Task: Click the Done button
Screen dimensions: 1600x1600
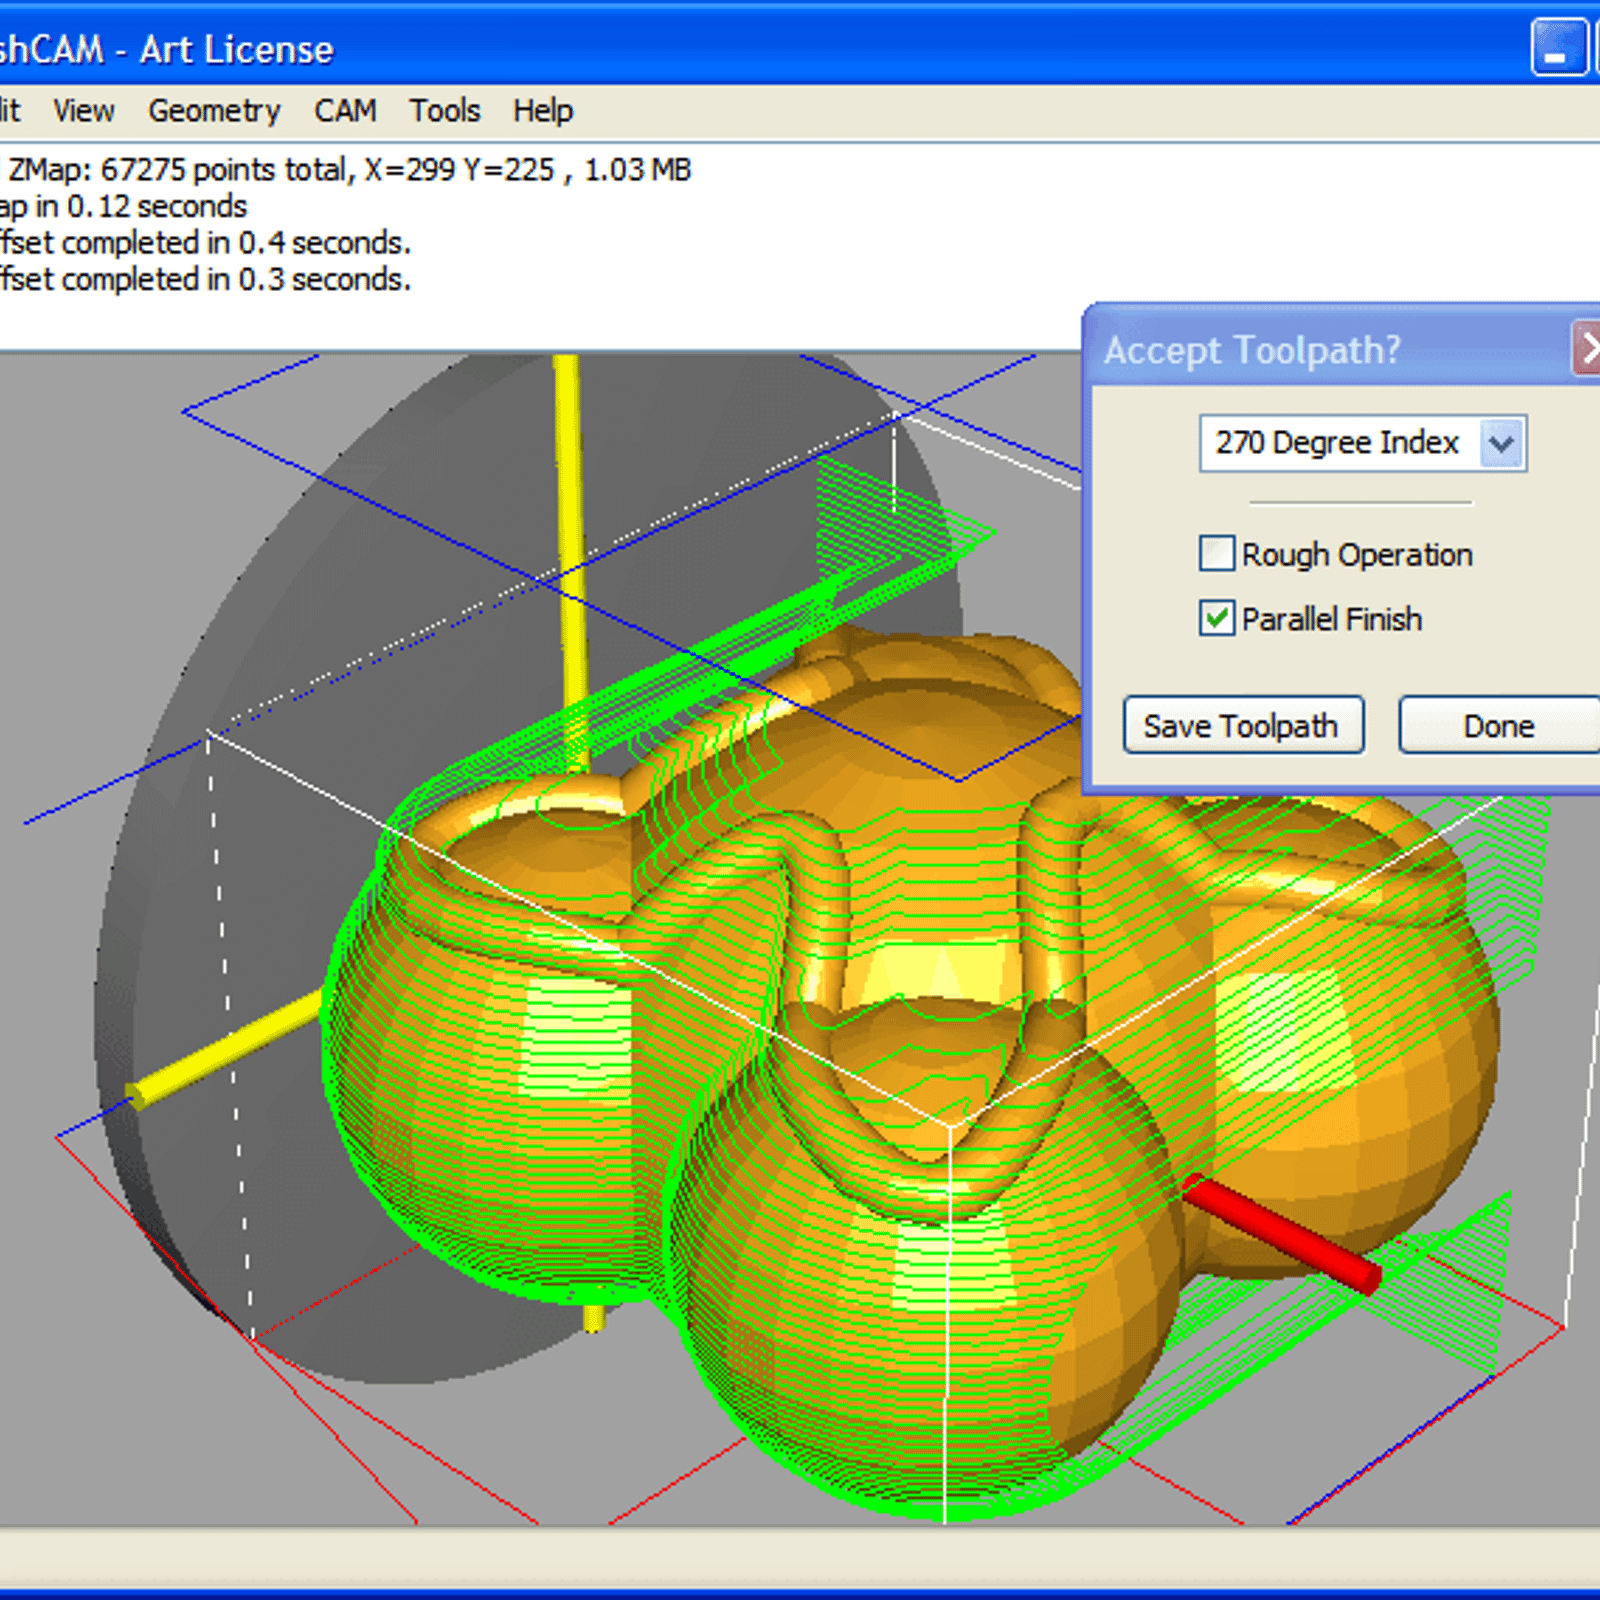Action: (1499, 725)
